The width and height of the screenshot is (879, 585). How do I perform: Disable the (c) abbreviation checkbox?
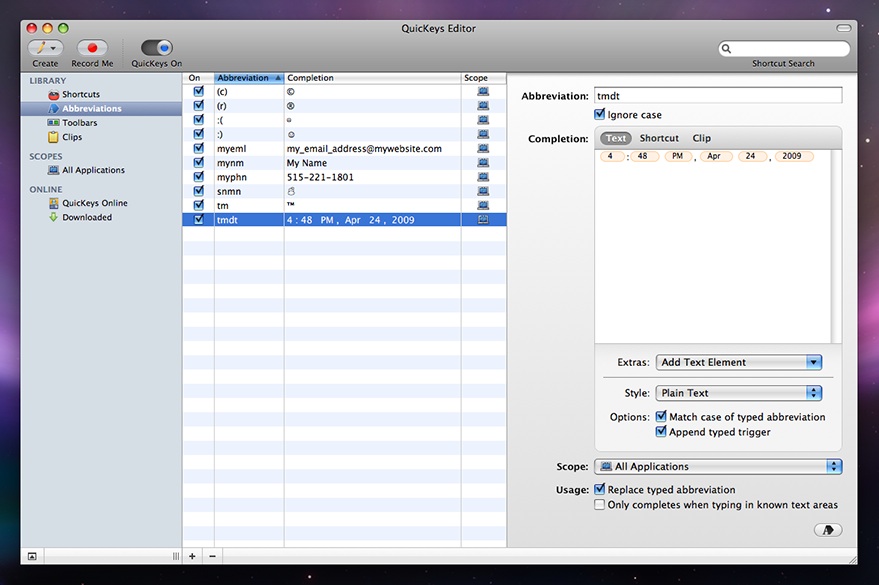pyautogui.click(x=198, y=91)
